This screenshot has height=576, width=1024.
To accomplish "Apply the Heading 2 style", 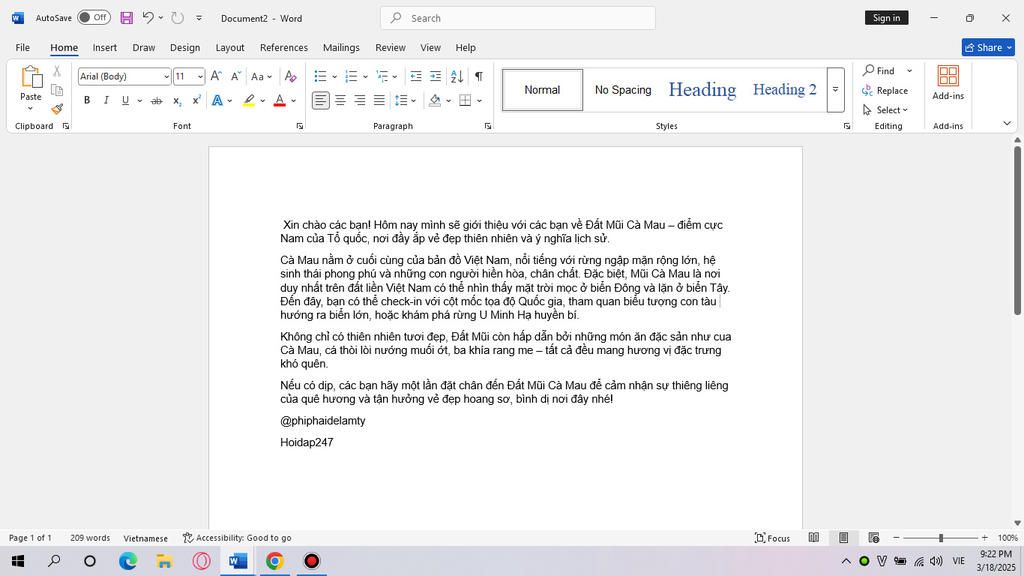I will (x=784, y=89).
